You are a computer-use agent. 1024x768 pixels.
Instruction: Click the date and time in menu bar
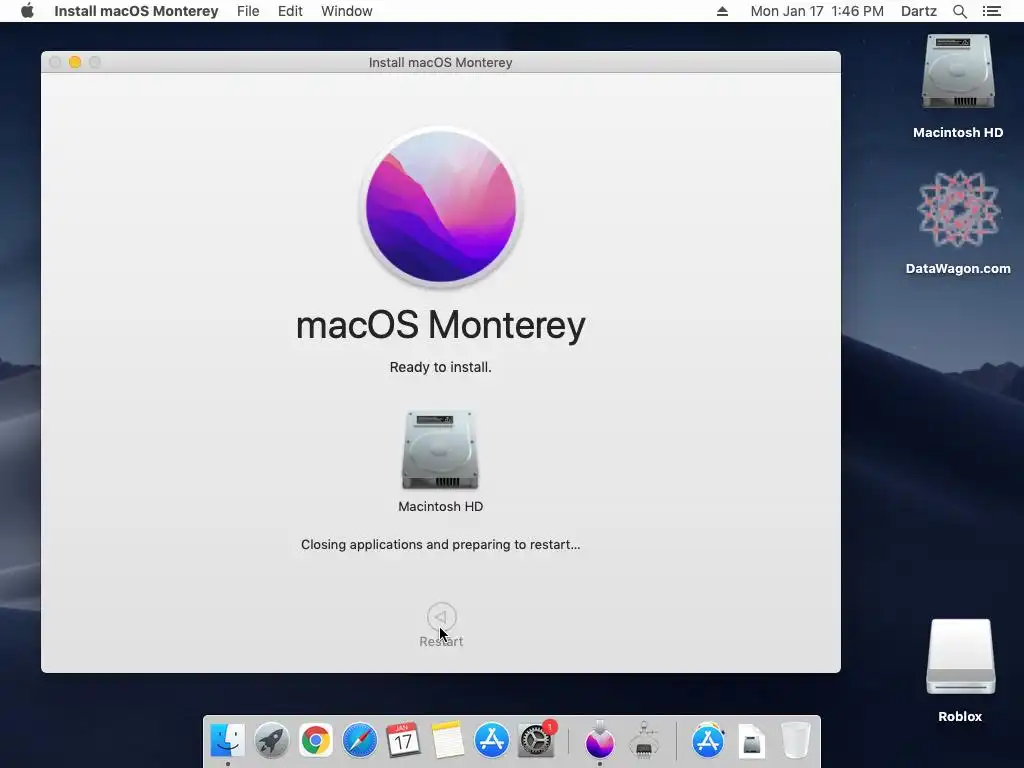(x=817, y=11)
